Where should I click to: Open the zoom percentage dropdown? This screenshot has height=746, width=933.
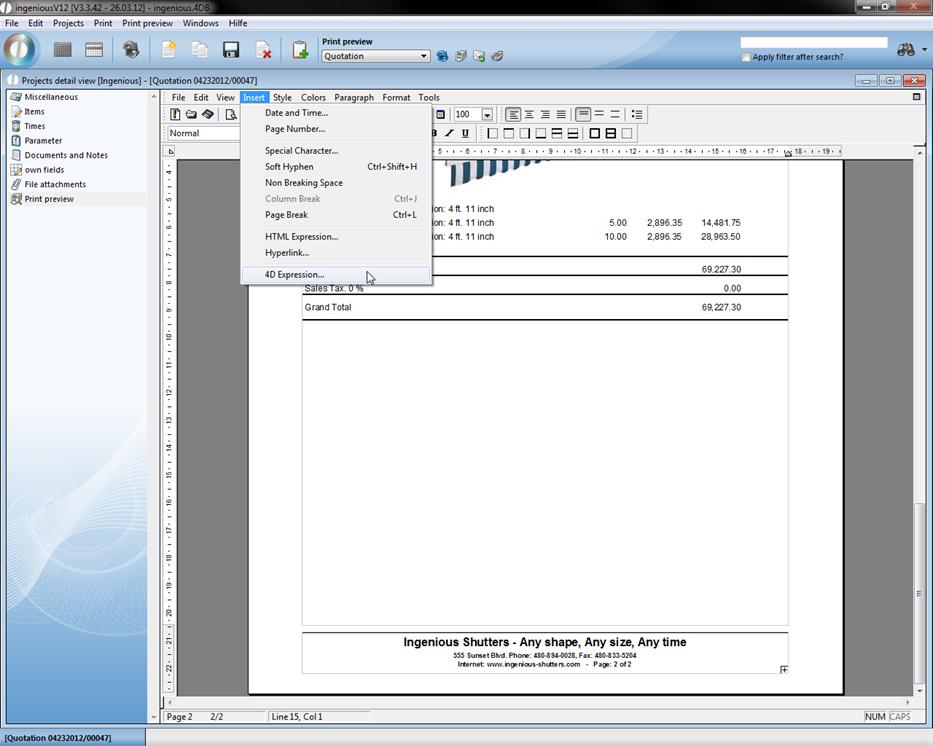[487, 115]
